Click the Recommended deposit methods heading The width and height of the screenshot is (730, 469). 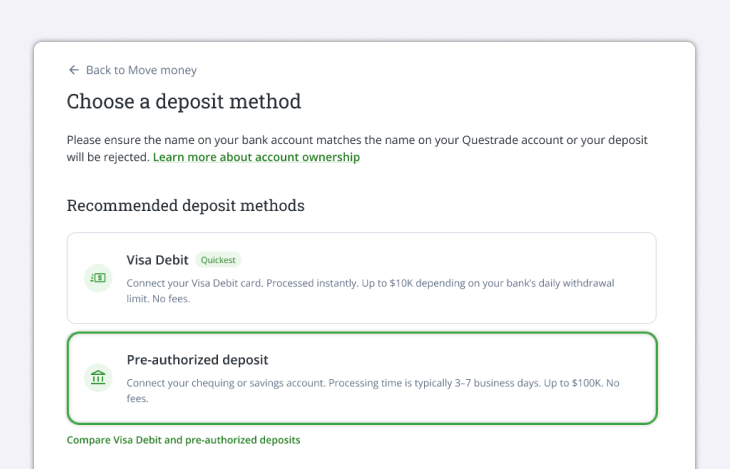click(x=185, y=205)
